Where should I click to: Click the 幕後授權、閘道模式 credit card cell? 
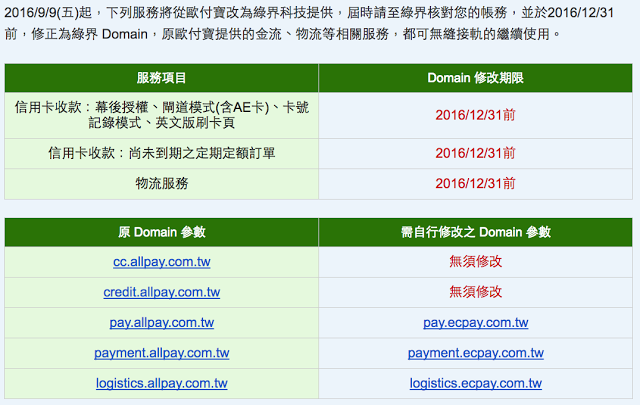[x=162, y=115]
